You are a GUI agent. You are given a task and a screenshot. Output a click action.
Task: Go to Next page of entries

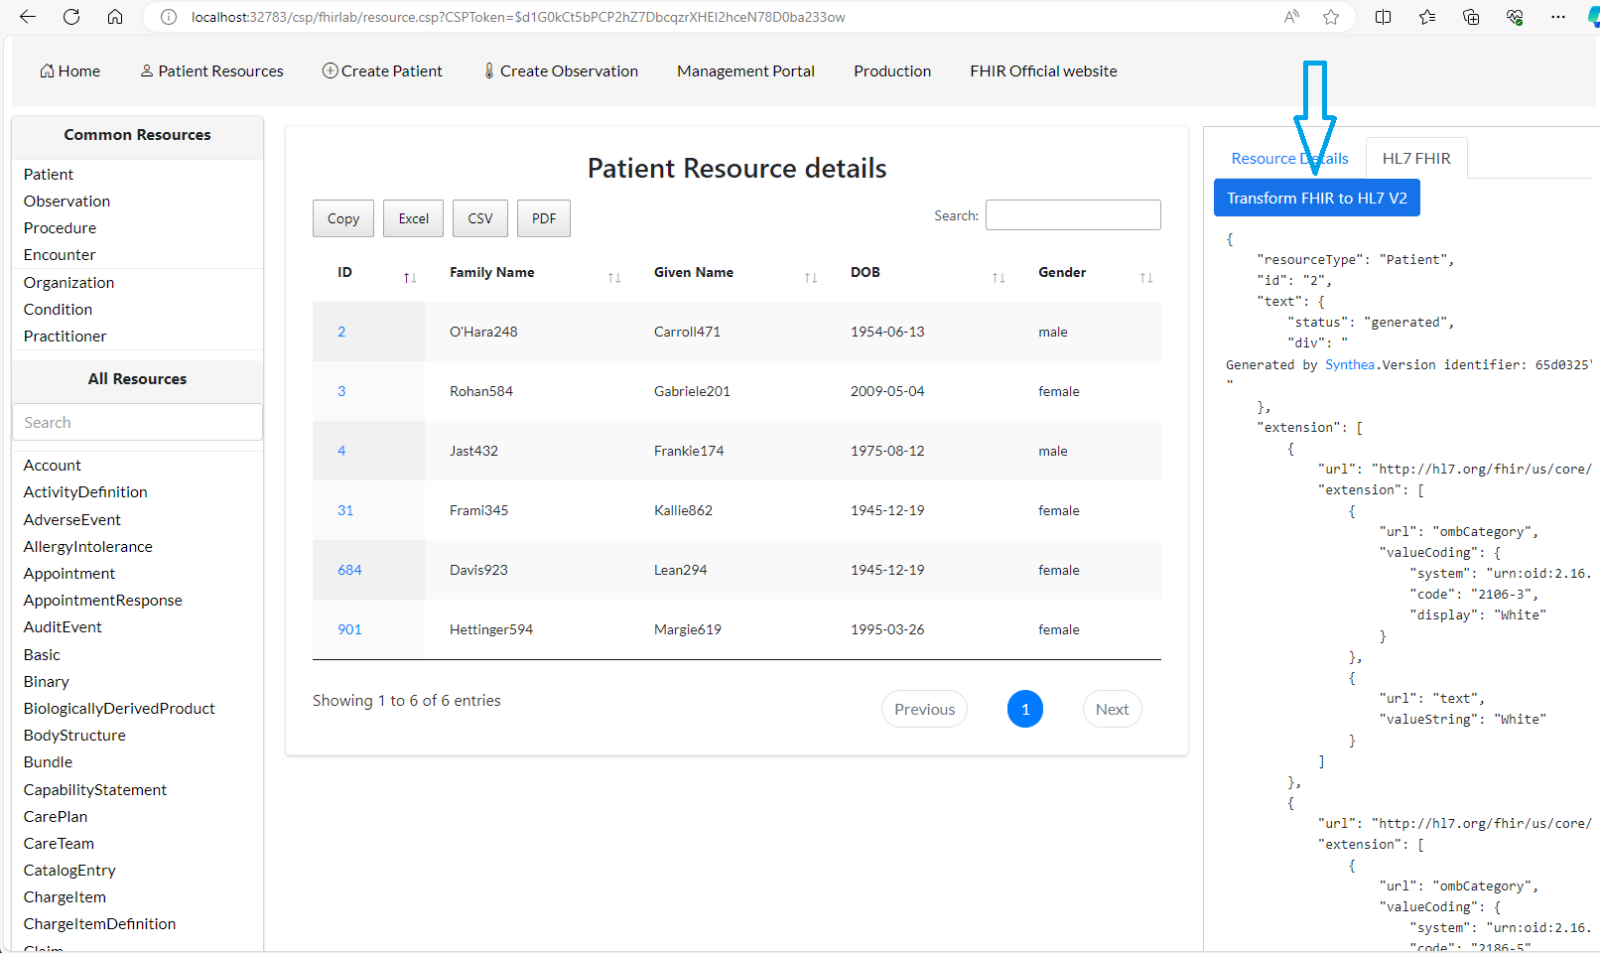[1111, 709]
